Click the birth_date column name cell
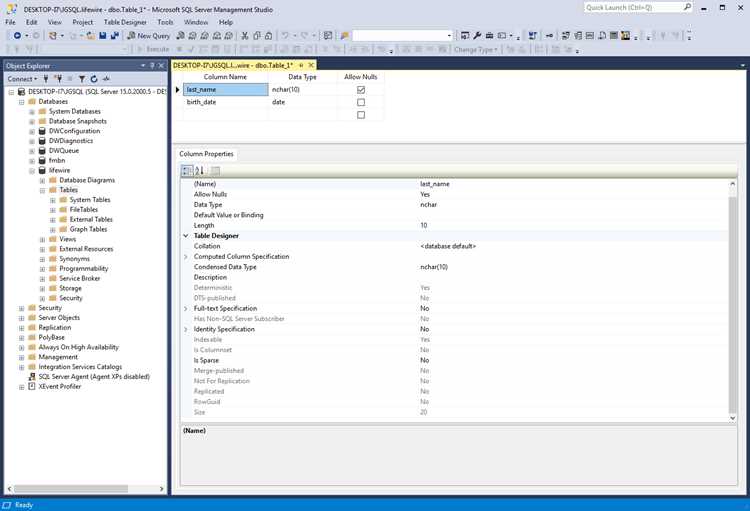This screenshot has height=511, width=750. (225, 102)
